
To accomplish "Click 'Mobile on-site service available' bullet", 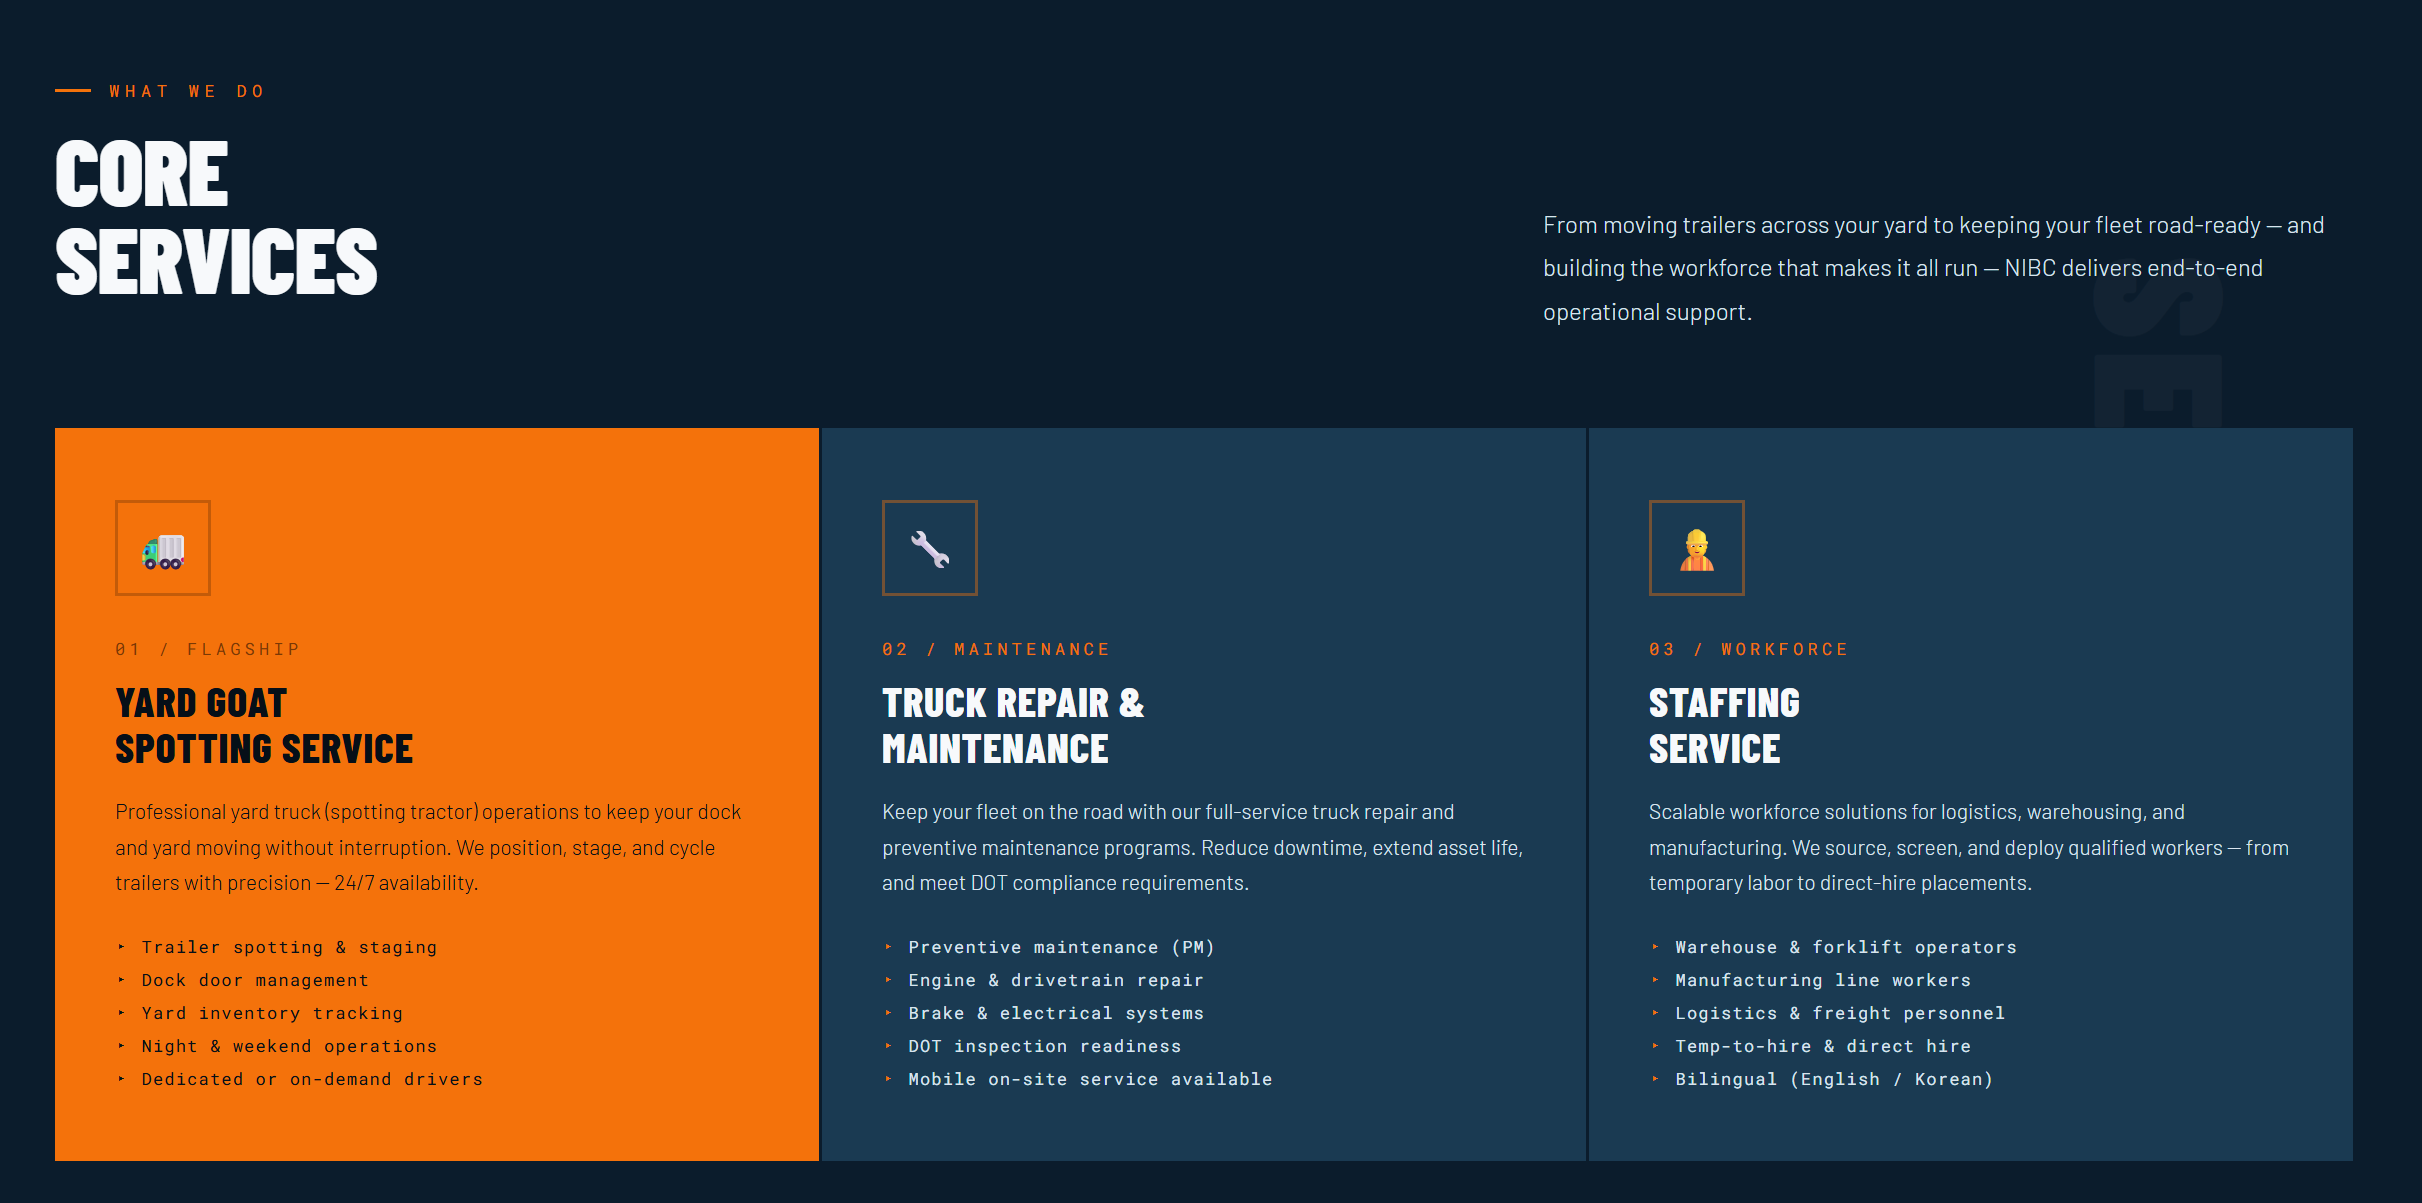I will click(1090, 1079).
